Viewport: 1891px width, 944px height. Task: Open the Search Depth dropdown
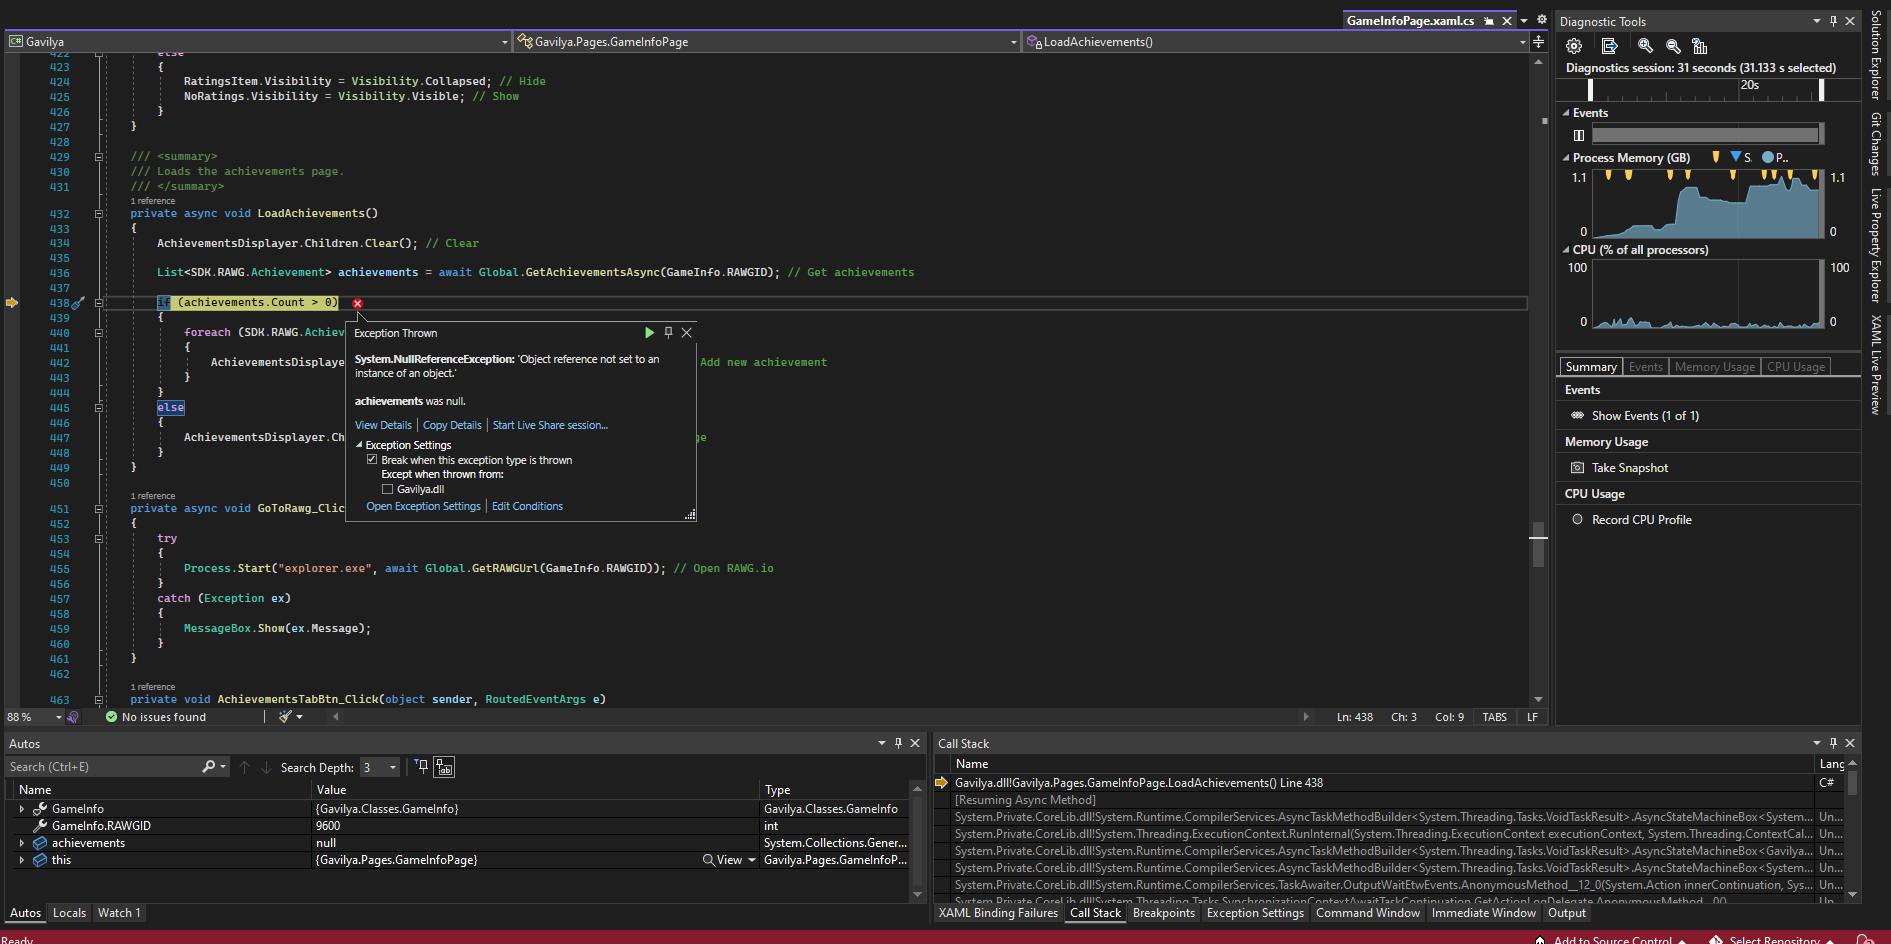click(x=392, y=767)
